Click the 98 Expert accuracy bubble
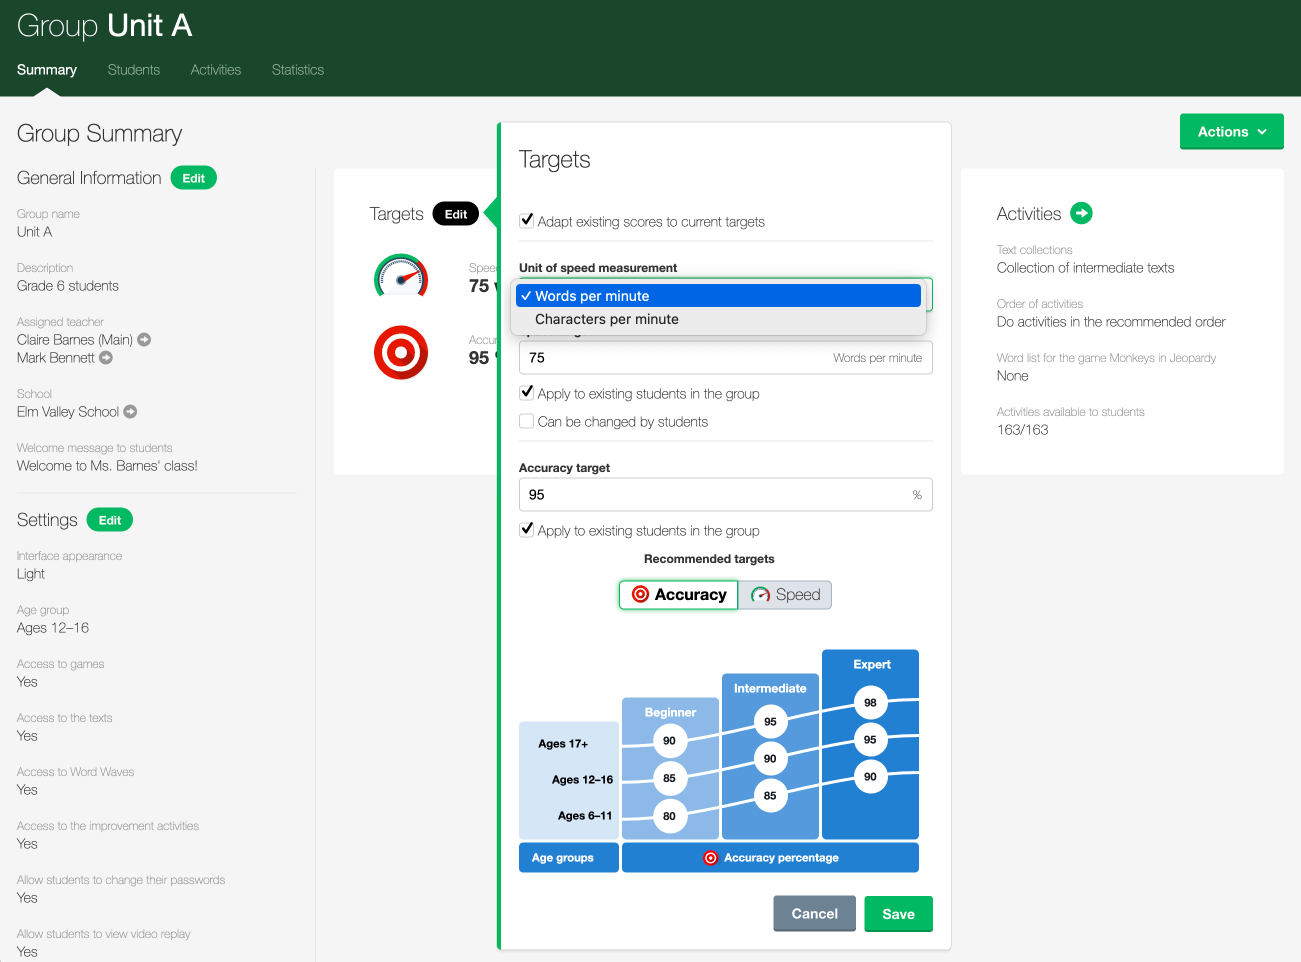 coord(870,703)
